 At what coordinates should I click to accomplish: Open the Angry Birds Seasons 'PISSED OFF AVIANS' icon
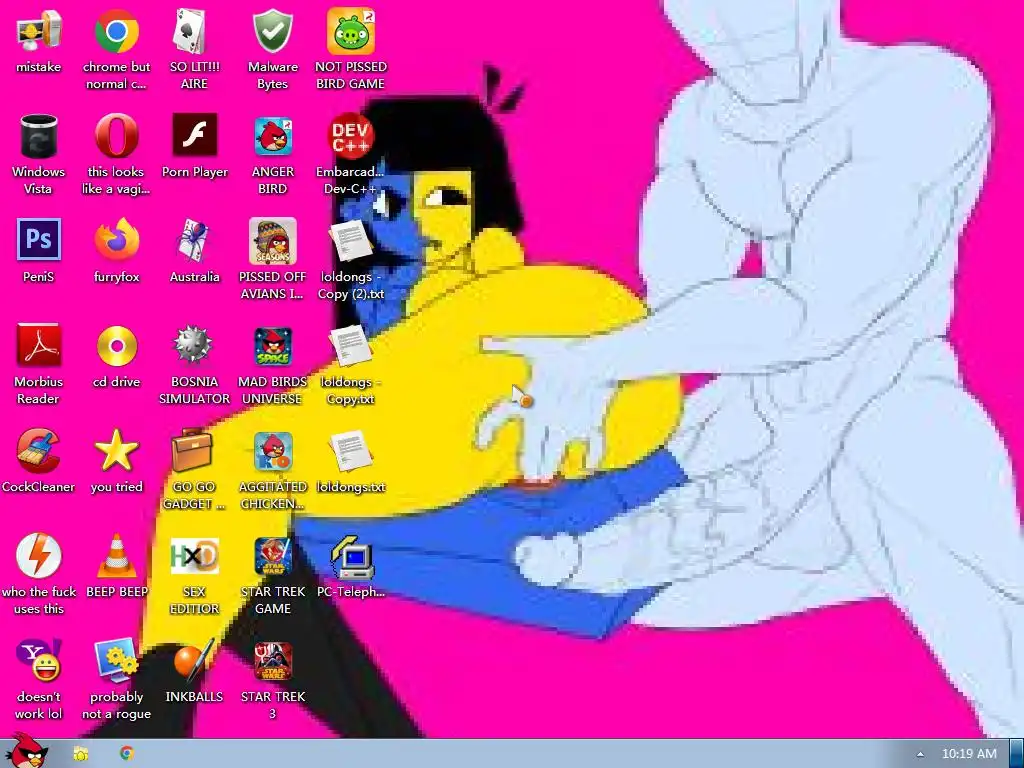click(272, 242)
